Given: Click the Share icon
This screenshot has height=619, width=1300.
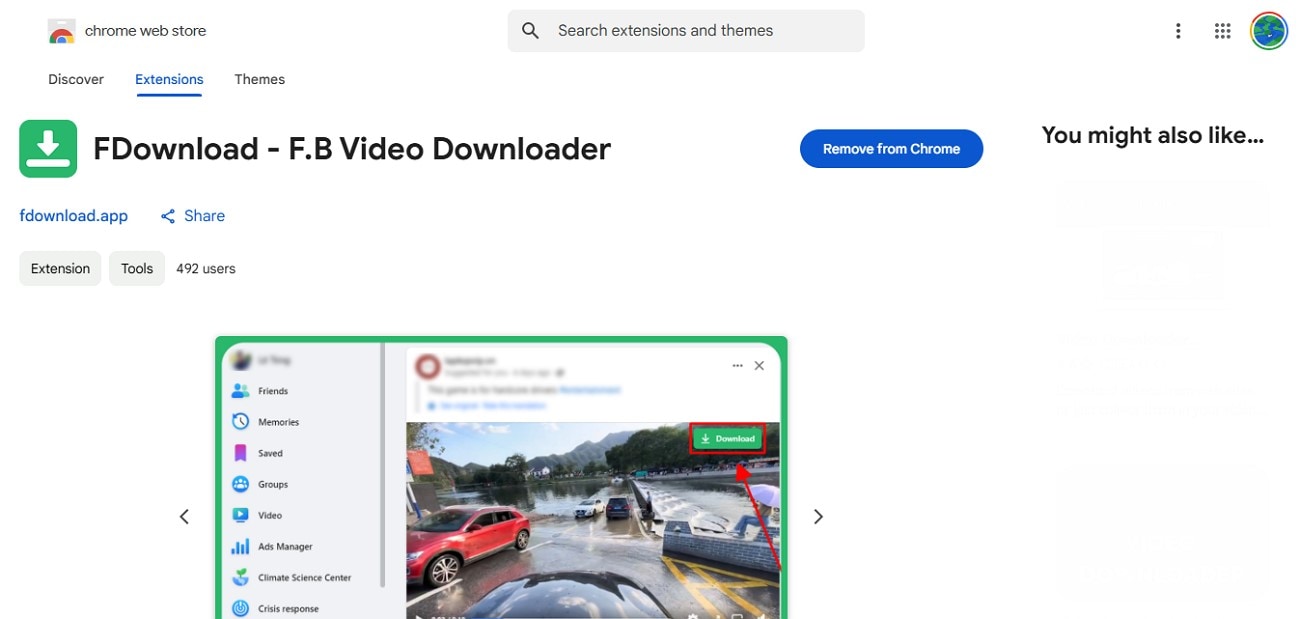Looking at the screenshot, I should [168, 216].
